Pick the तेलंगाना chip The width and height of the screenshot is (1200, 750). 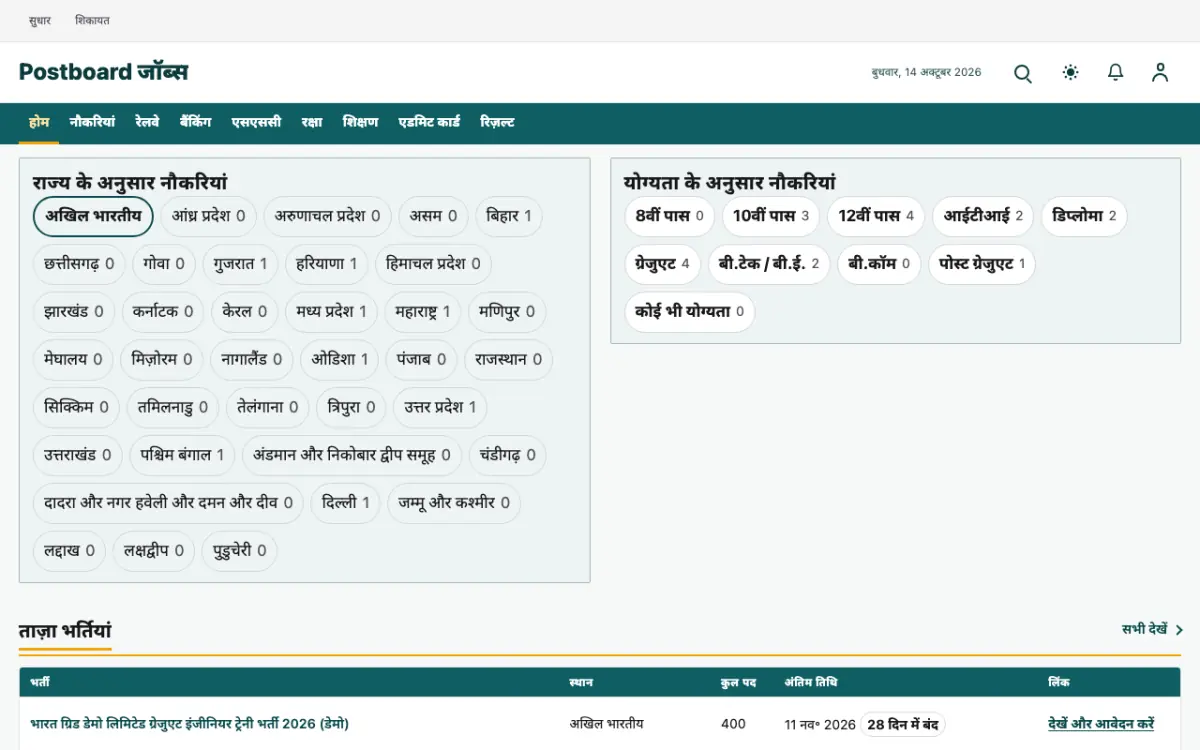click(267, 407)
